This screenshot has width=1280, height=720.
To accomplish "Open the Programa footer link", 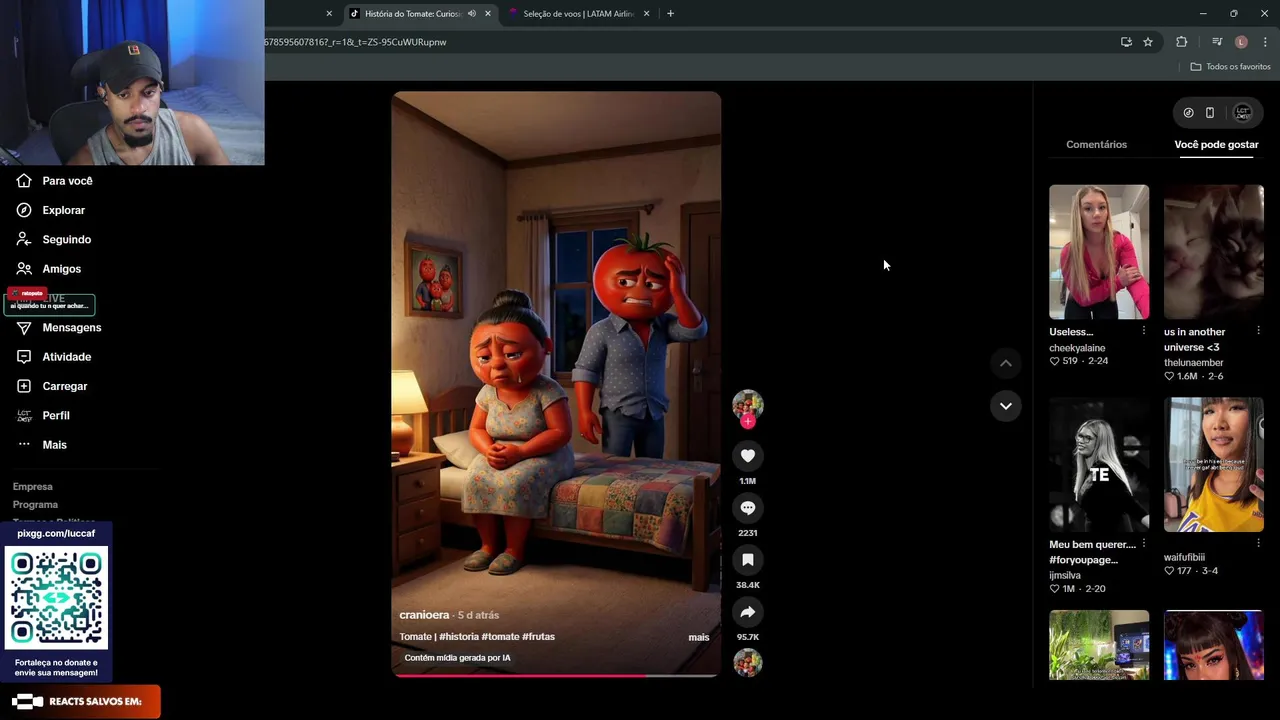I will click(x=35, y=505).
